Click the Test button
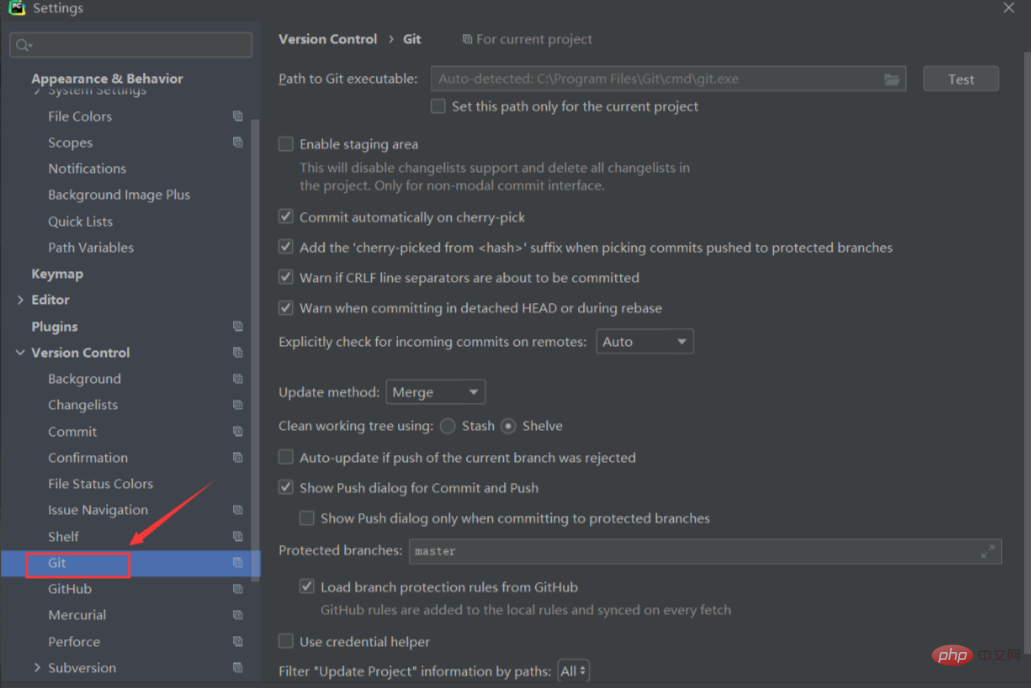This screenshot has height=688, width=1031. [x=960, y=79]
